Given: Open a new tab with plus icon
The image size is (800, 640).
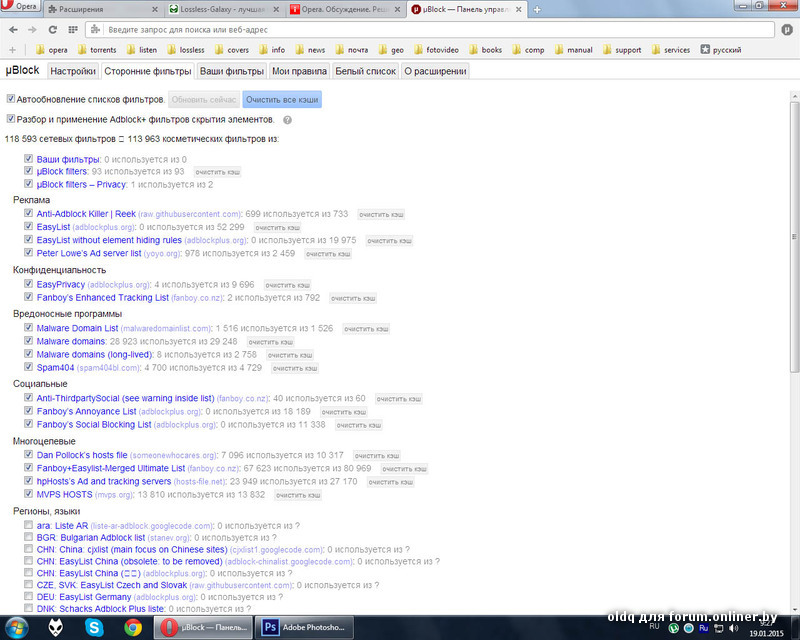Looking at the screenshot, I should pyautogui.click(x=537, y=9).
